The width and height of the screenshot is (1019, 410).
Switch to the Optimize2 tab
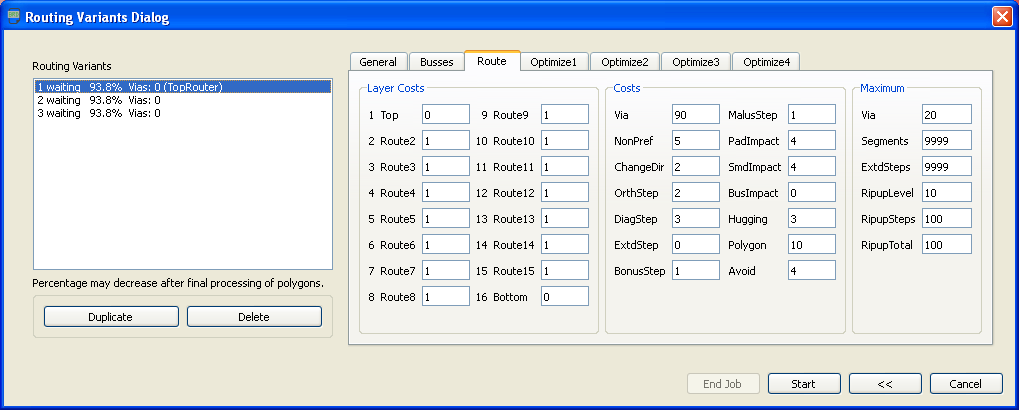click(x=625, y=62)
